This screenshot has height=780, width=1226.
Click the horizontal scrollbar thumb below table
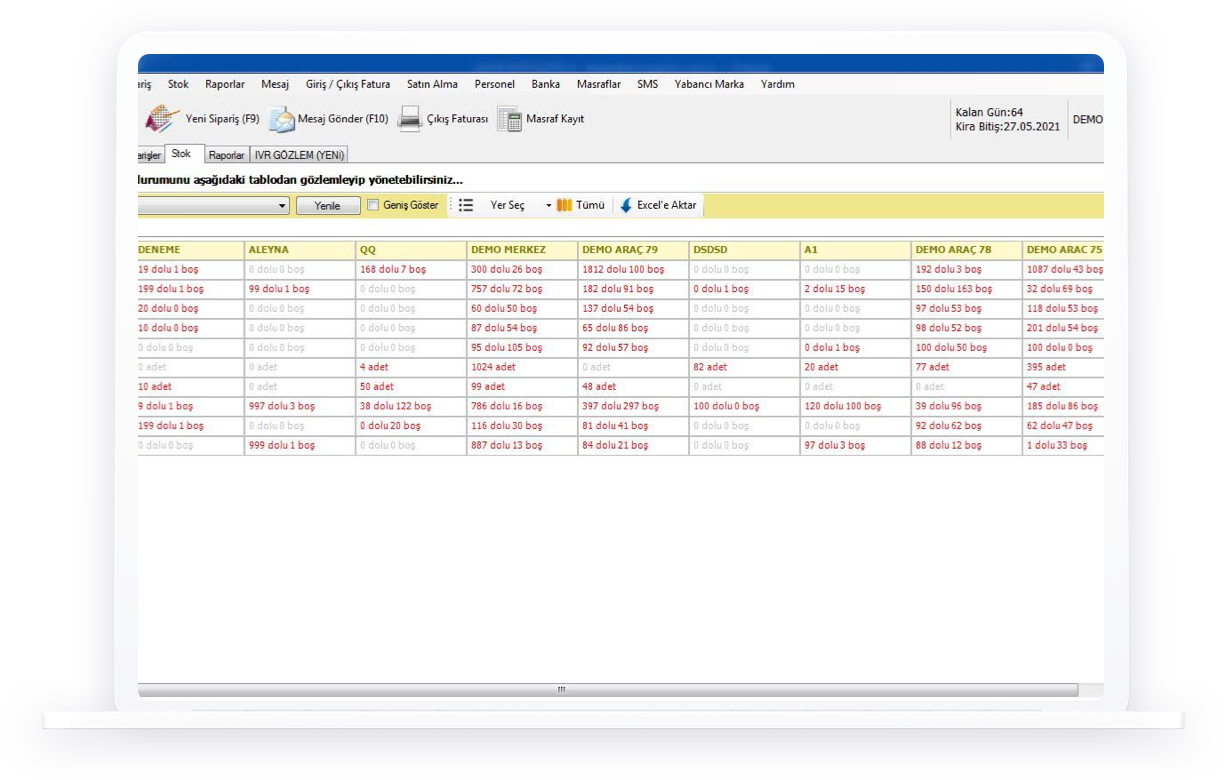[x=560, y=690]
